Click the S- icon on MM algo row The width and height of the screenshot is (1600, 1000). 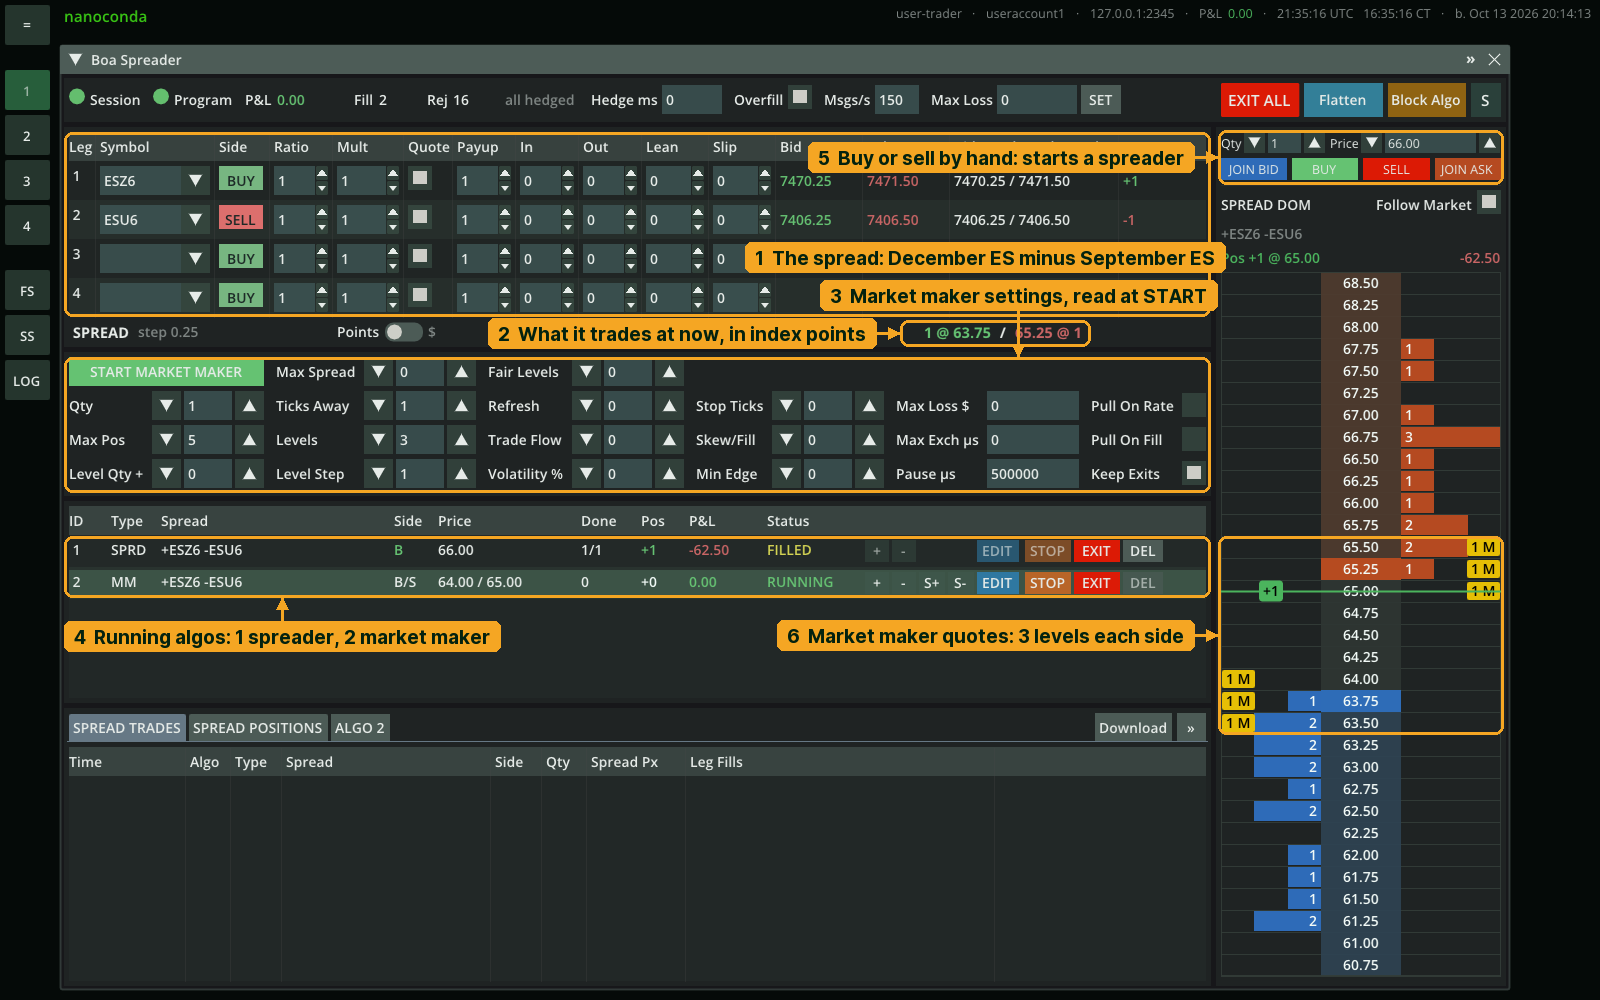[x=959, y=583]
